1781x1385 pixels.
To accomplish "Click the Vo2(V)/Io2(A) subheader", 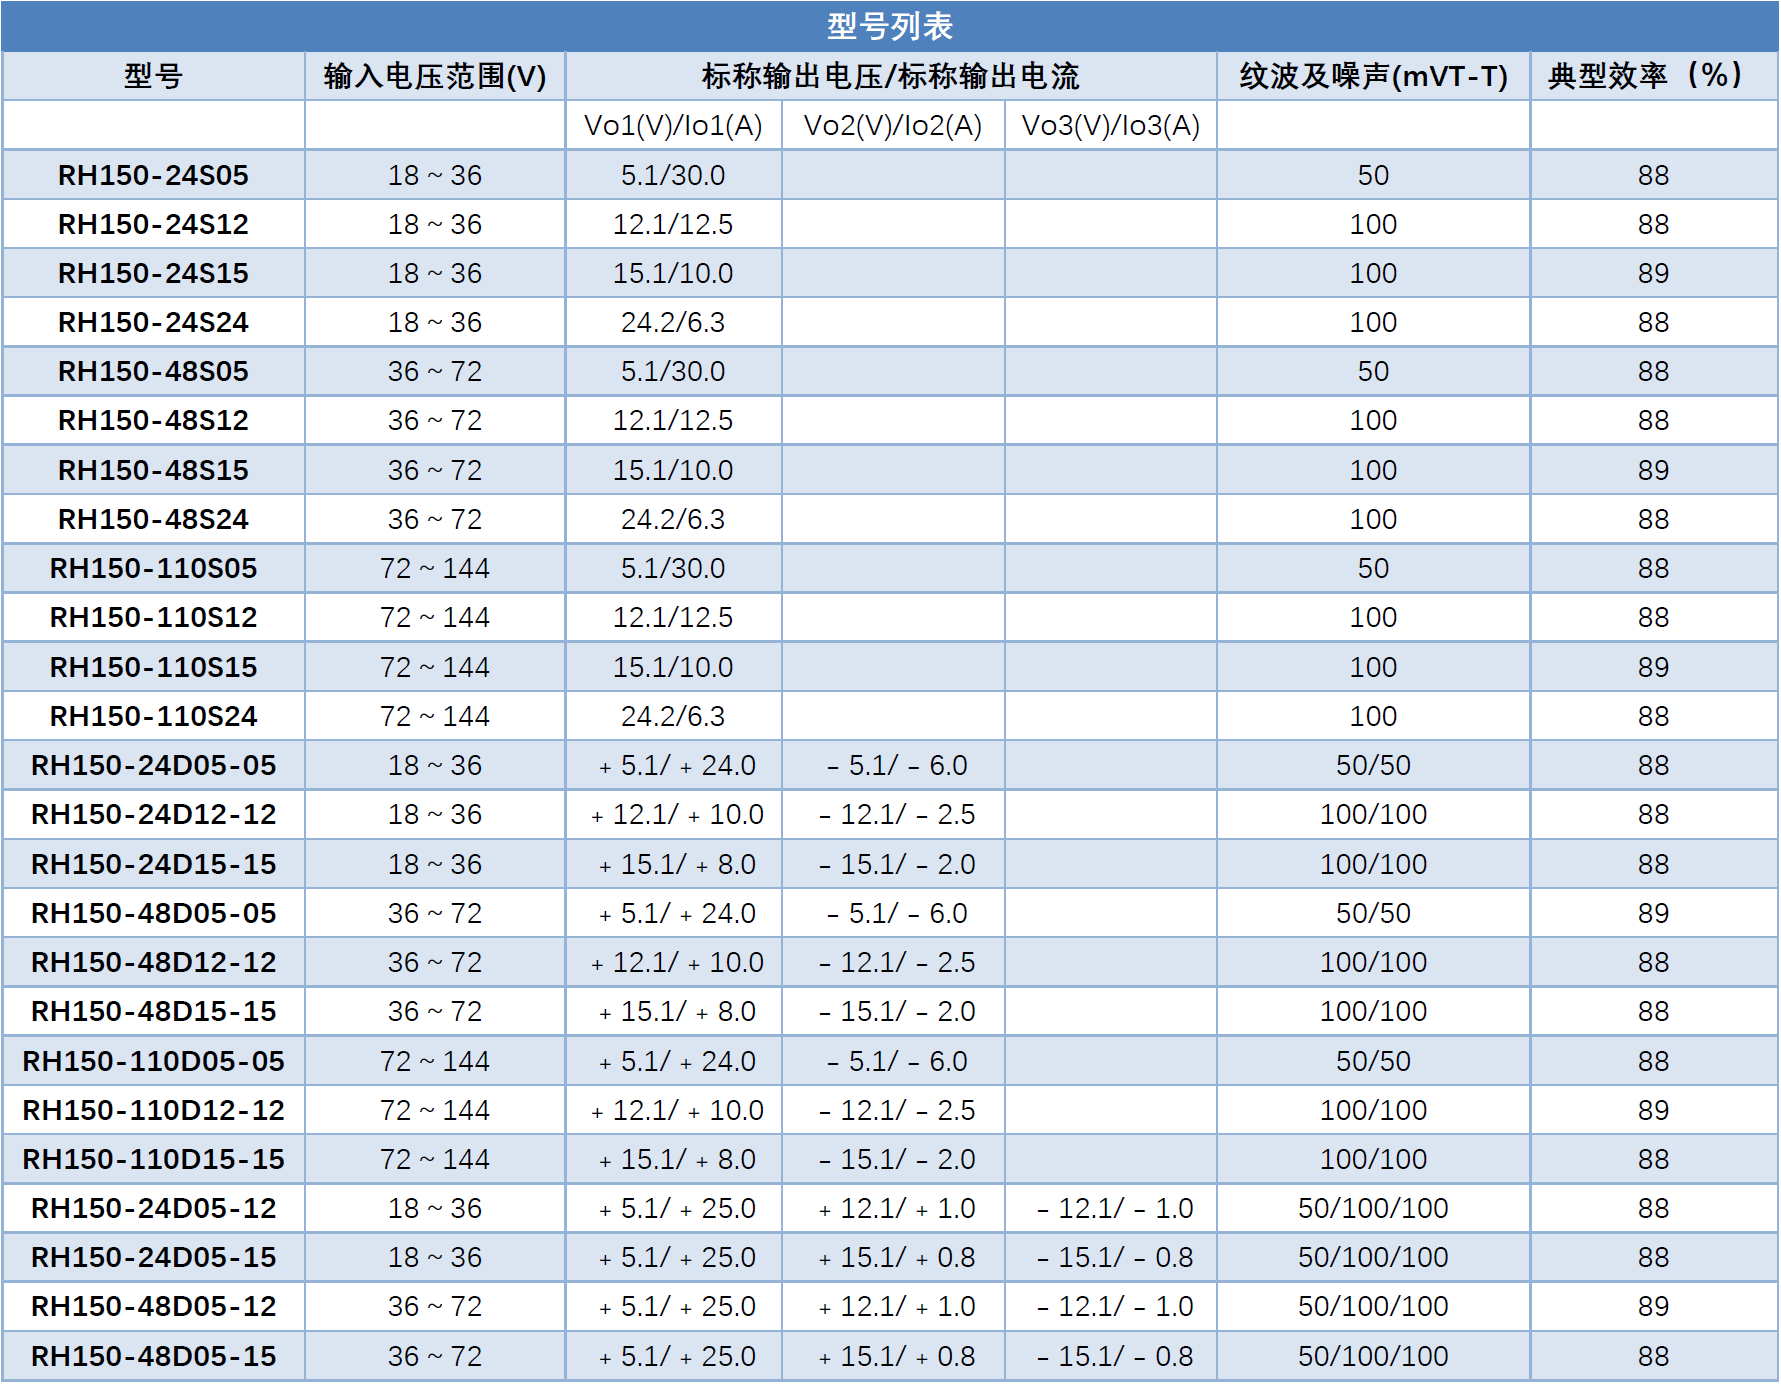I will click(893, 126).
